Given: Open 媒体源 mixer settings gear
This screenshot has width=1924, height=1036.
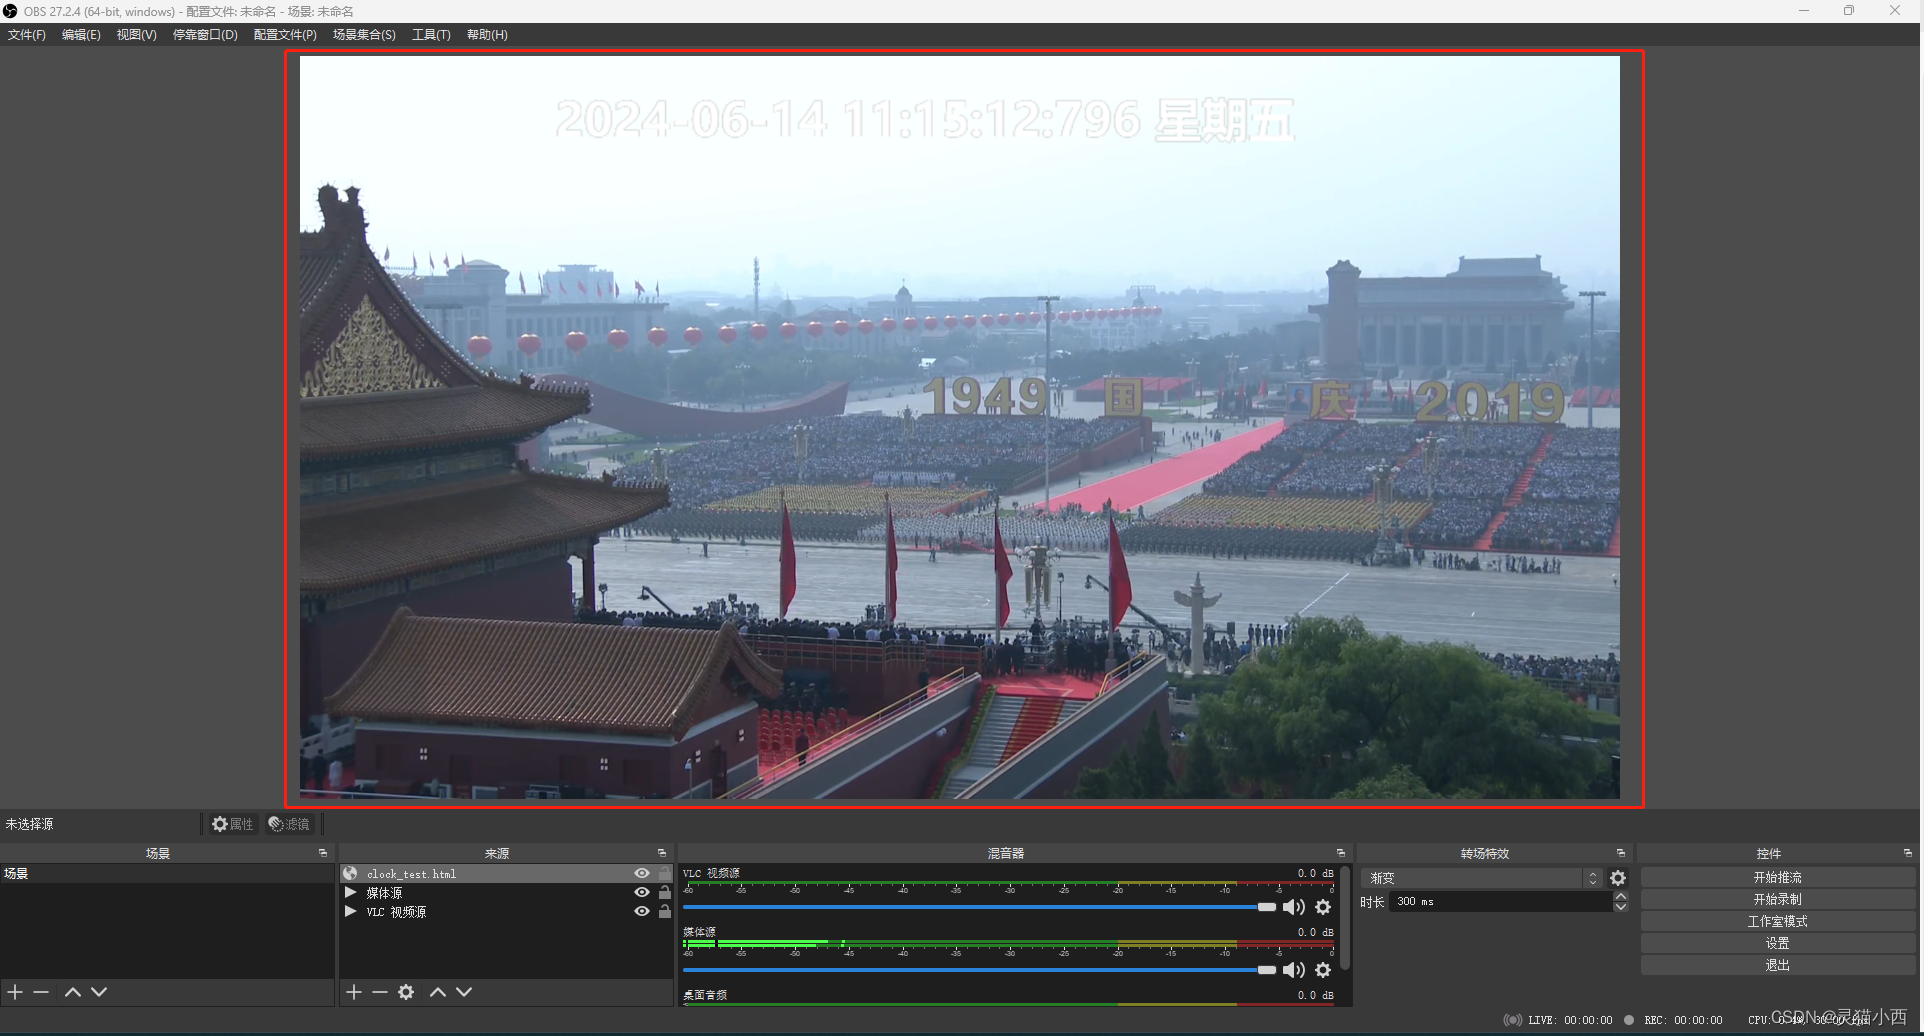Looking at the screenshot, I should tap(1323, 970).
